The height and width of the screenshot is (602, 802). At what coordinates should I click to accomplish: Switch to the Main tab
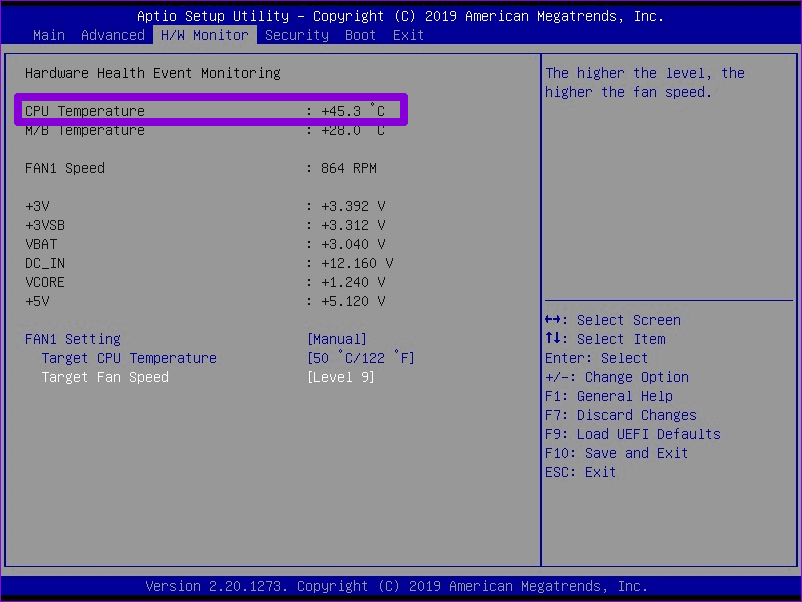coord(48,34)
